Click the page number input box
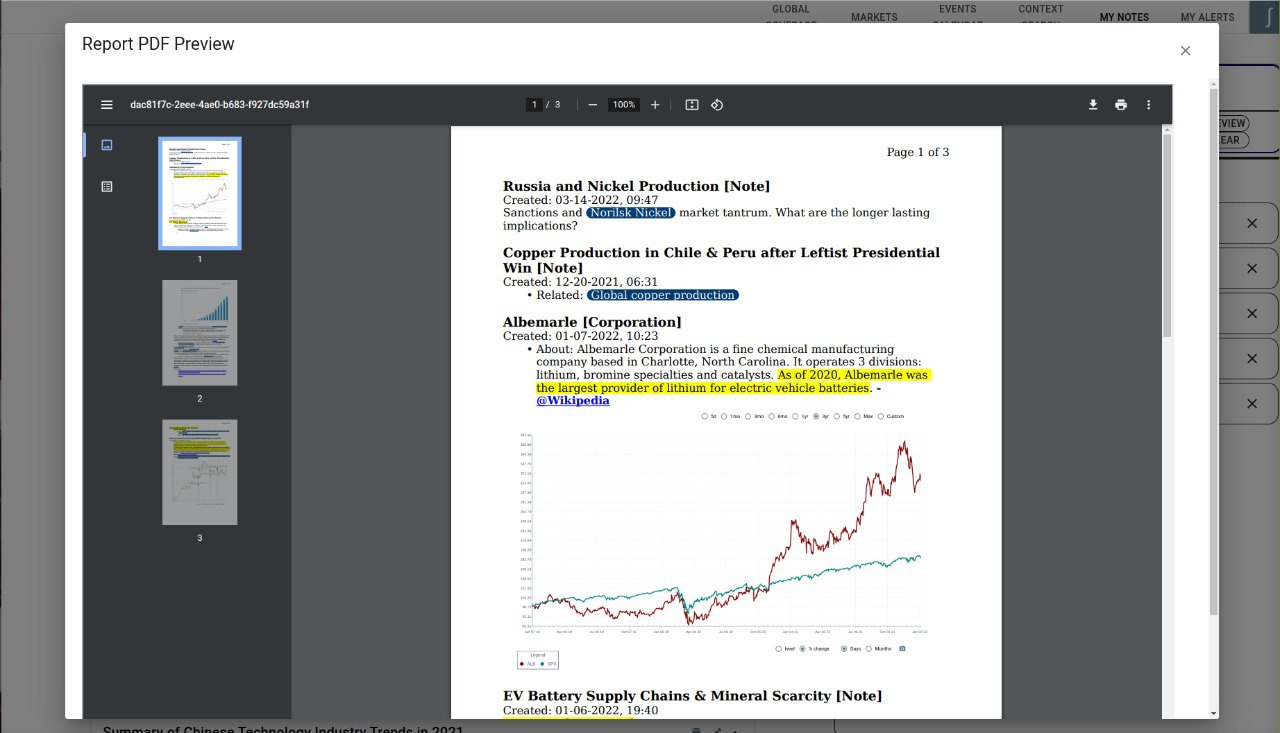The width and height of the screenshot is (1280, 733). [534, 105]
